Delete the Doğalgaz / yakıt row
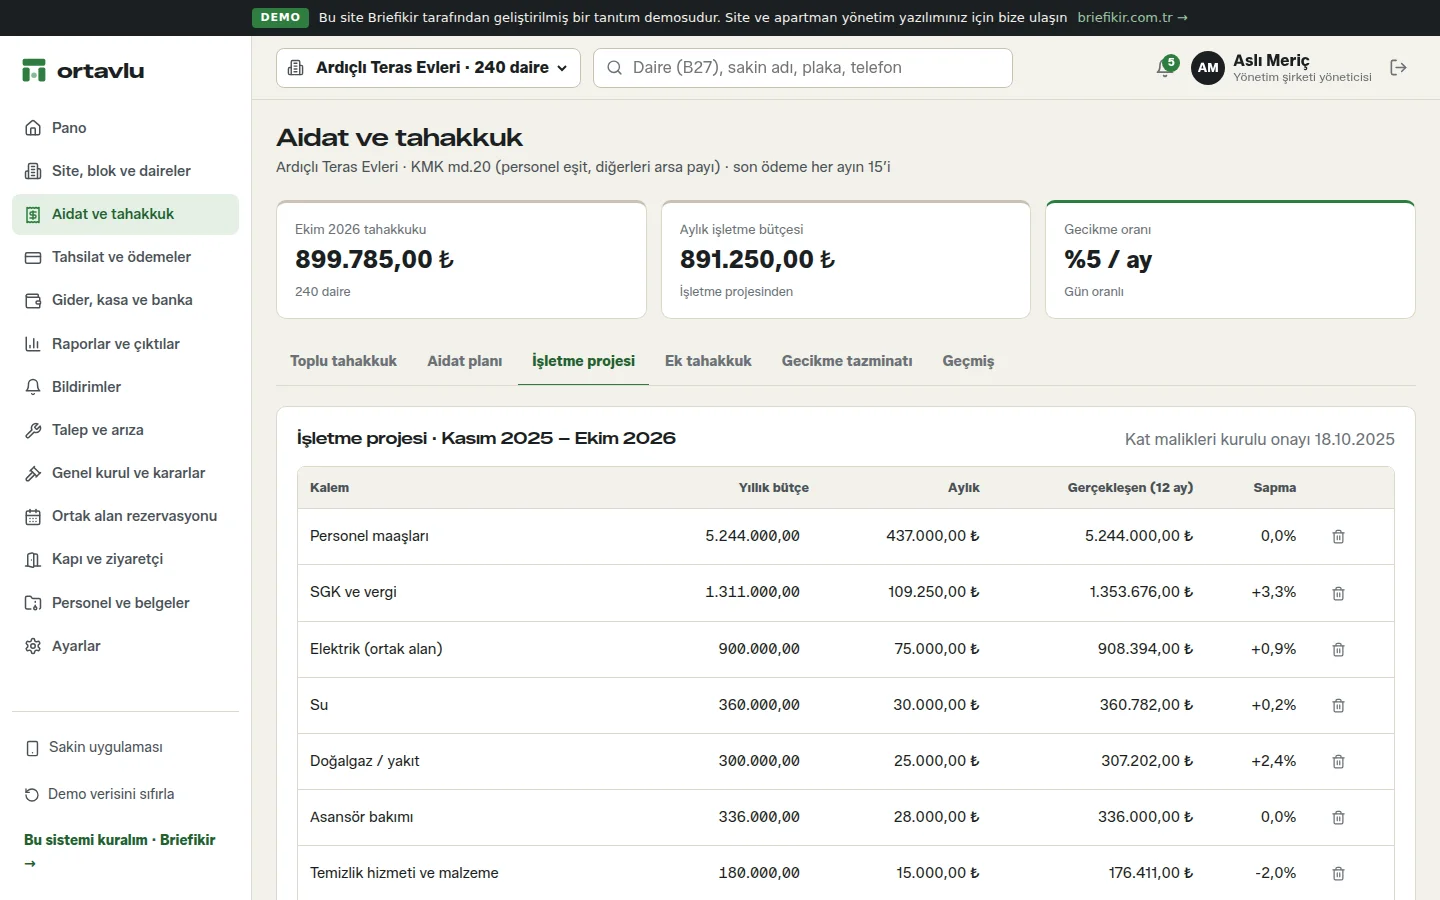The image size is (1440, 900). (x=1338, y=761)
